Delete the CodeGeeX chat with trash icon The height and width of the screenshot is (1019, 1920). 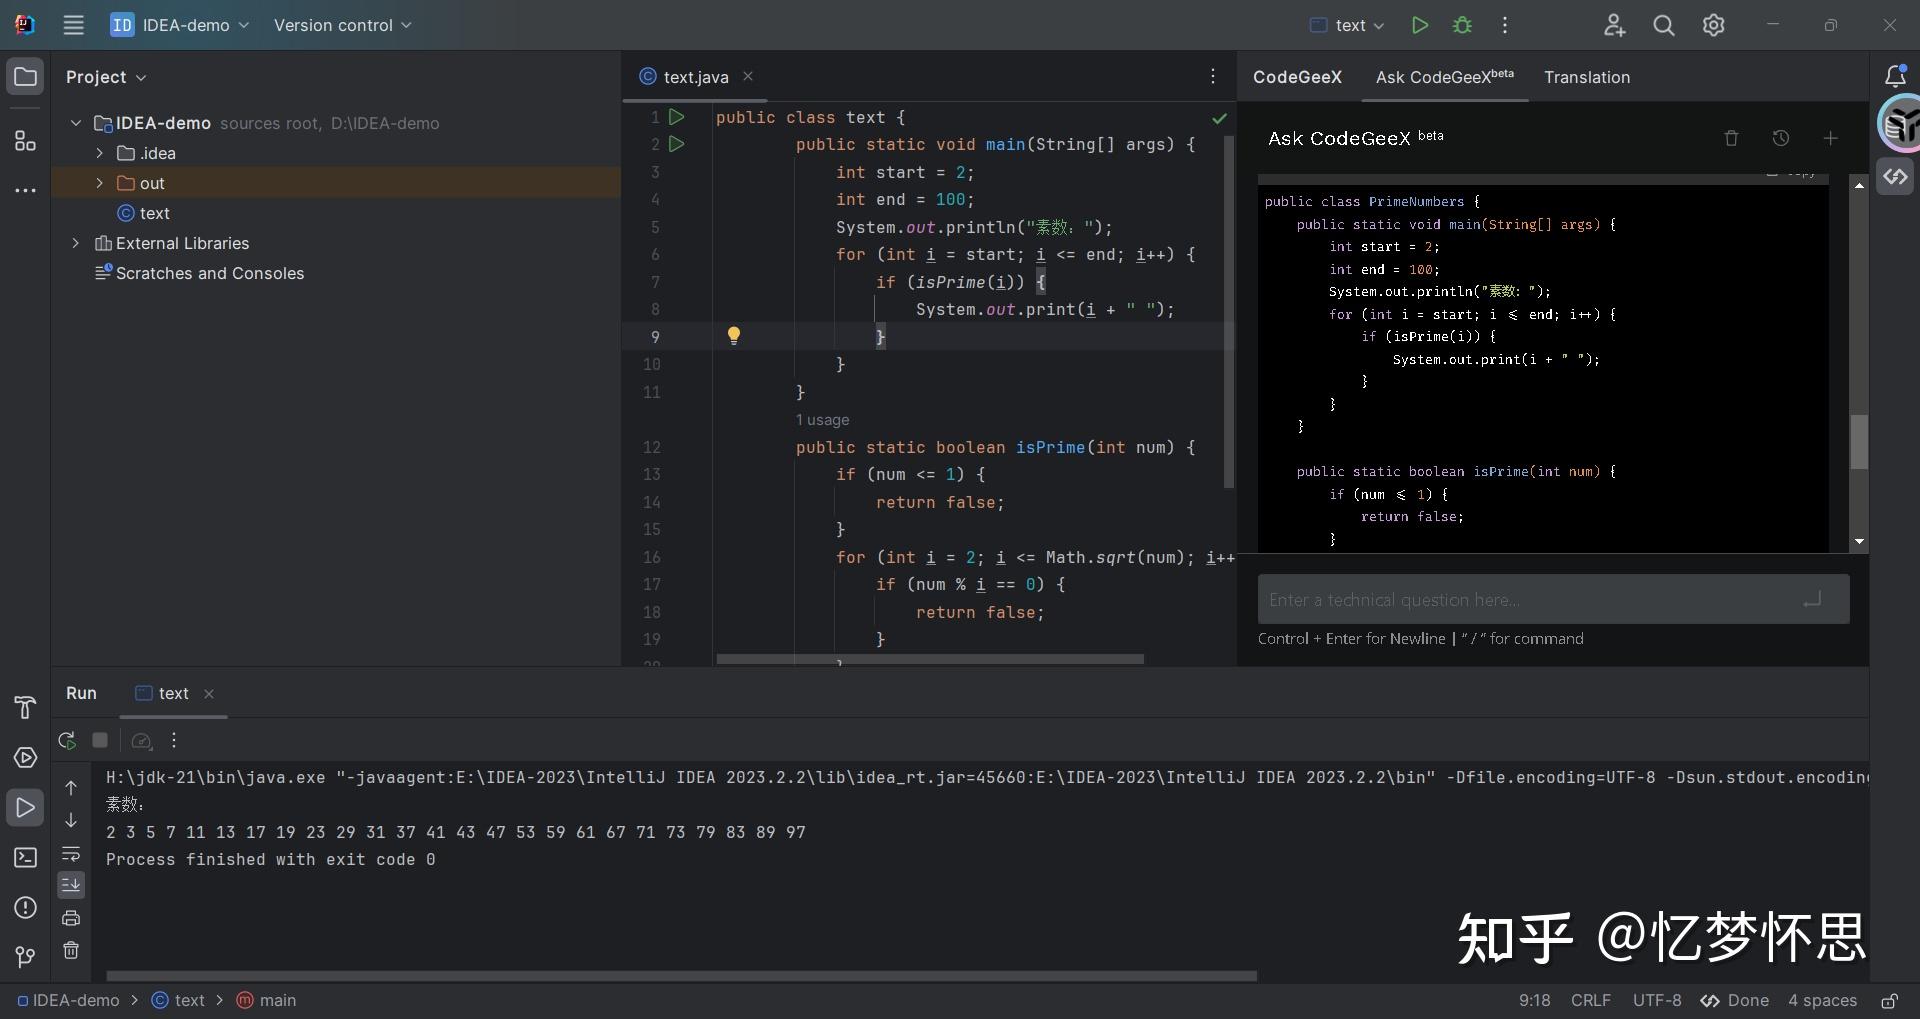pos(1731,139)
